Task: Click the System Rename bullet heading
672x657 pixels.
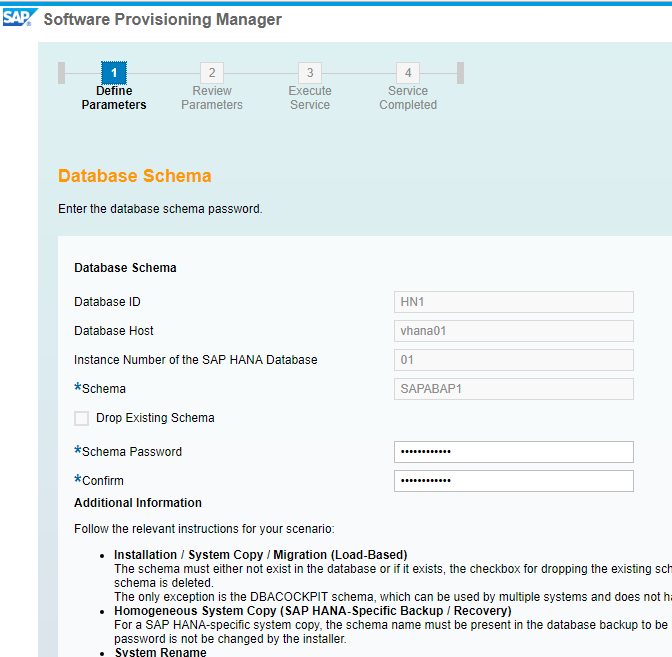Action: (x=160, y=652)
